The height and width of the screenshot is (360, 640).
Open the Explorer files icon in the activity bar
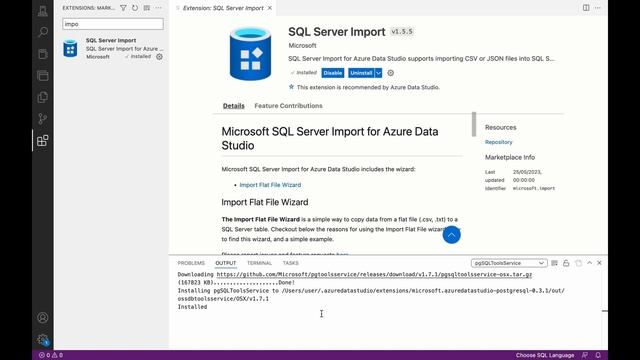point(42,97)
